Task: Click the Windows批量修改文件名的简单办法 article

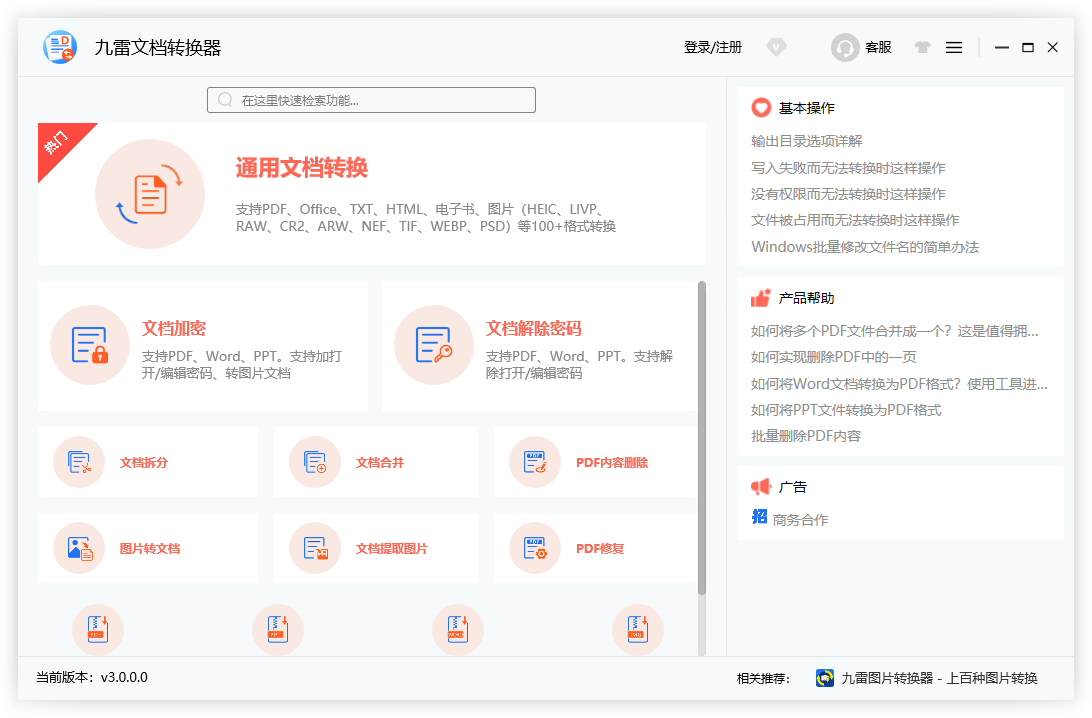Action: [864, 245]
